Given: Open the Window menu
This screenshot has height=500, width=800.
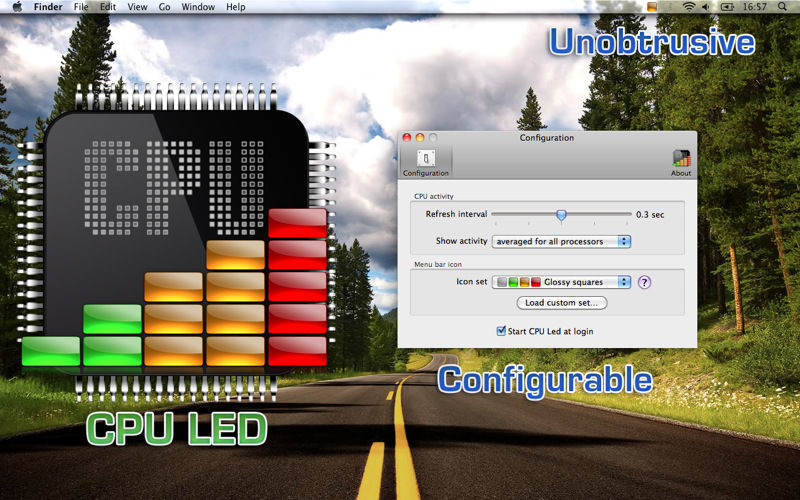Looking at the screenshot, I should coord(198,7).
